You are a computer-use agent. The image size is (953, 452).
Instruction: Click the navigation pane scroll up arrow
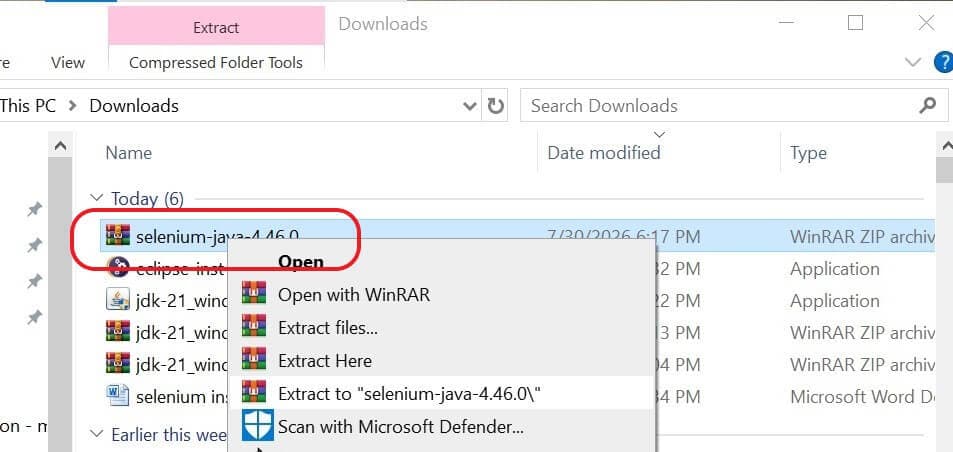click(x=60, y=146)
